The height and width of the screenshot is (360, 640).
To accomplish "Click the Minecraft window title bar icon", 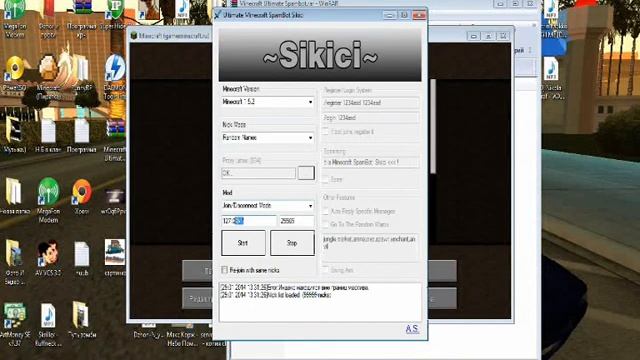I will pyautogui.click(x=134, y=36).
